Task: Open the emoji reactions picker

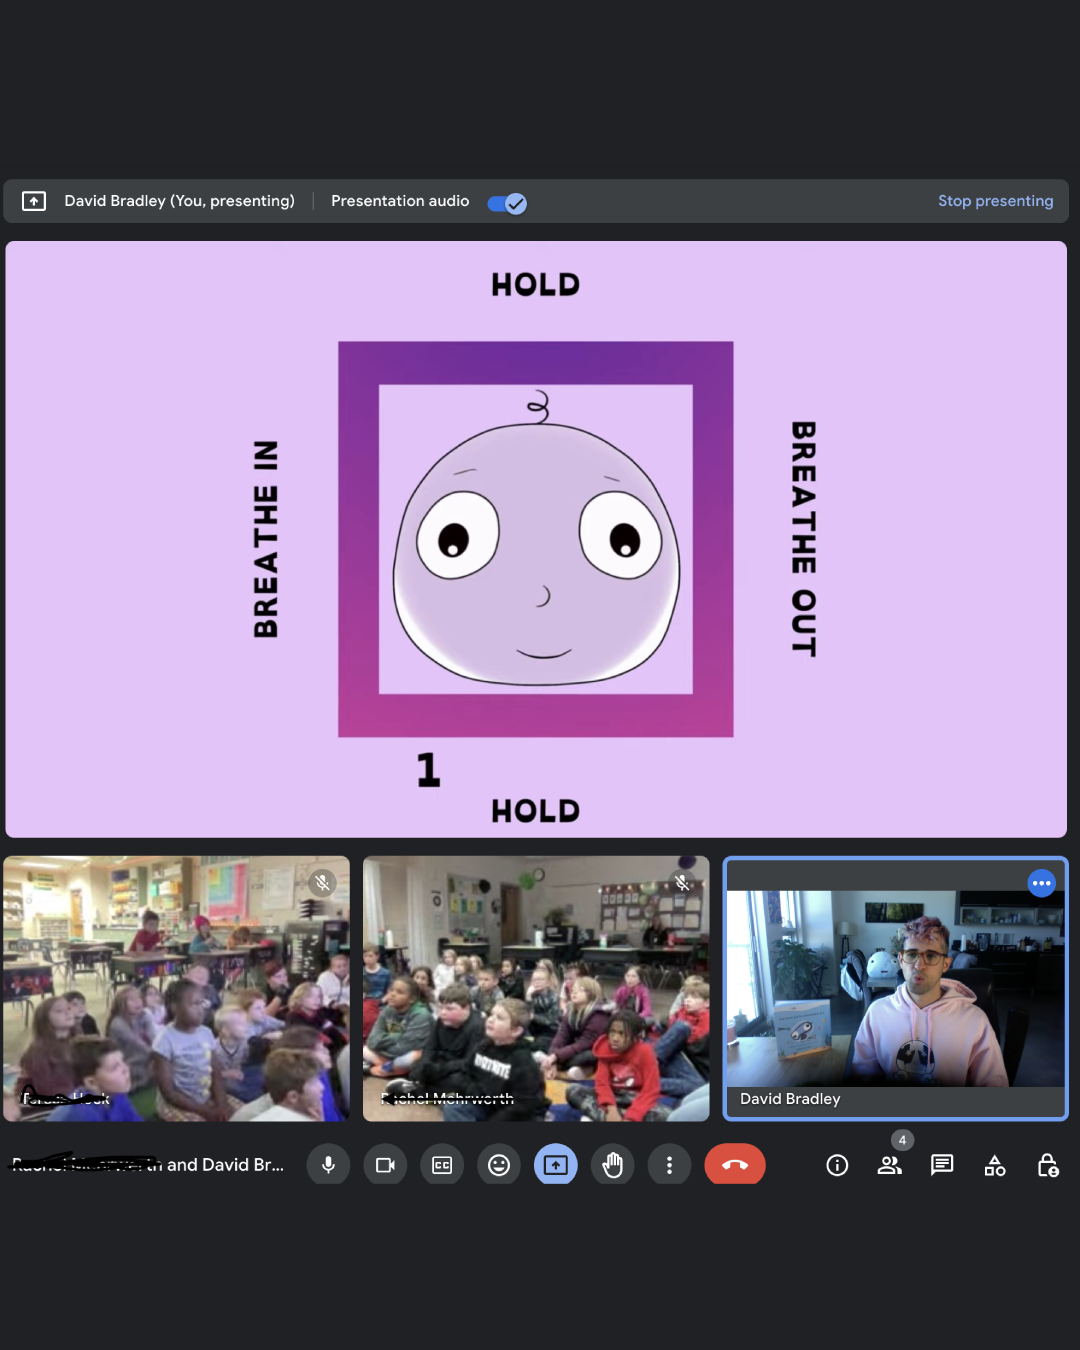Action: (499, 1165)
